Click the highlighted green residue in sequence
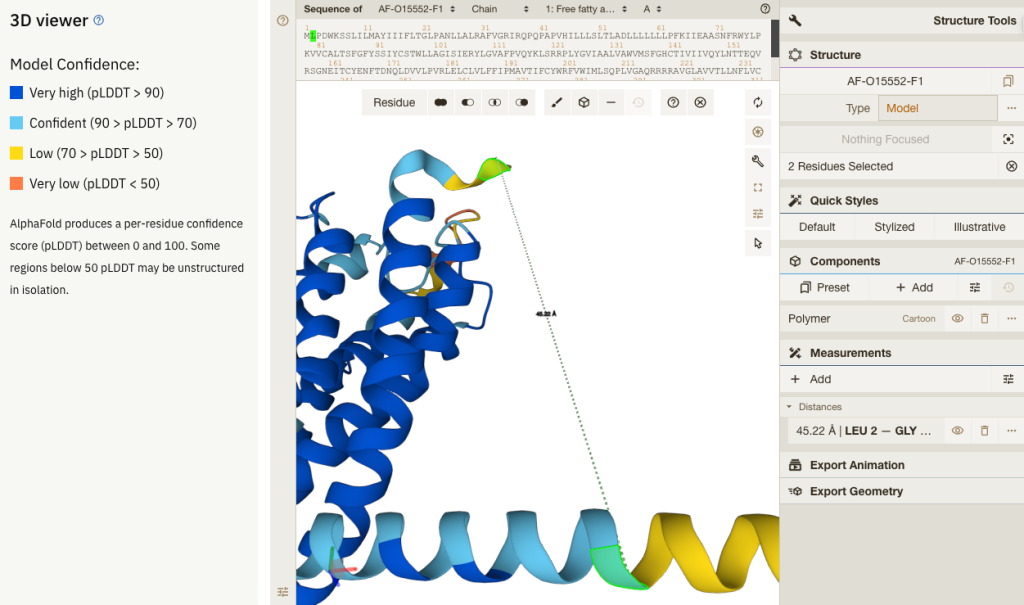The height and width of the screenshot is (605, 1024). tap(313, 36)
